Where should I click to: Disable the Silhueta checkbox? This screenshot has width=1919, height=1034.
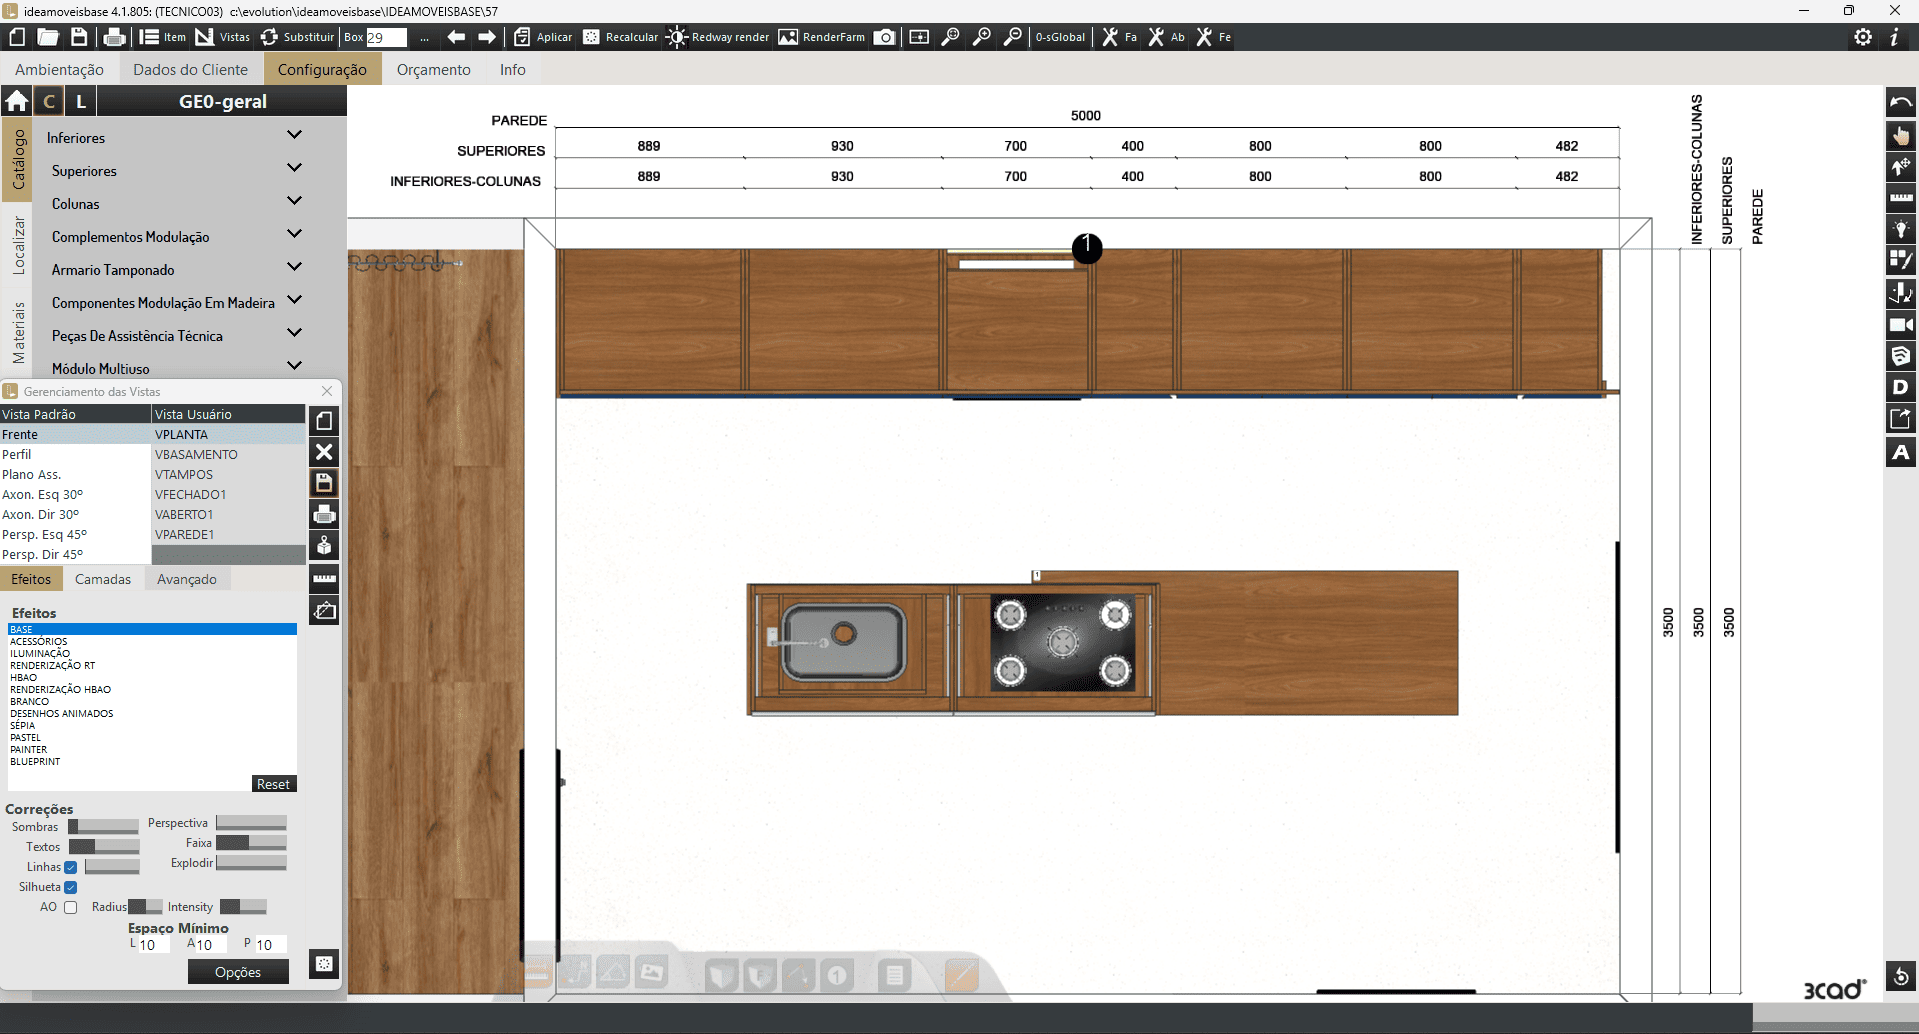click(71, 887)
